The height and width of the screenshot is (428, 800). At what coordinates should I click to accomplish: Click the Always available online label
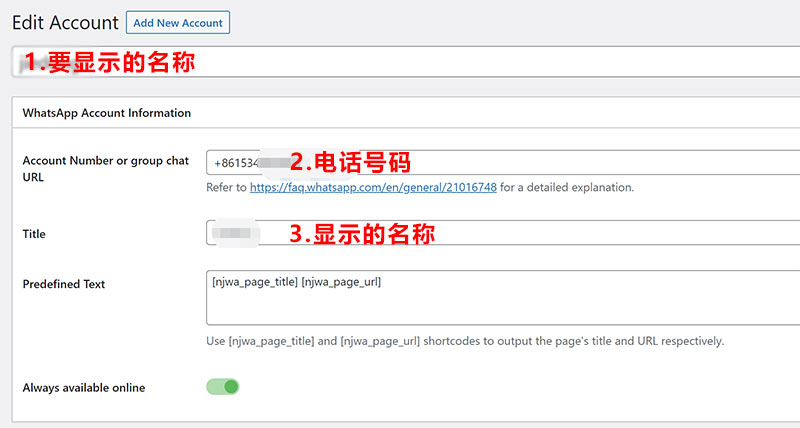[84, 388]
